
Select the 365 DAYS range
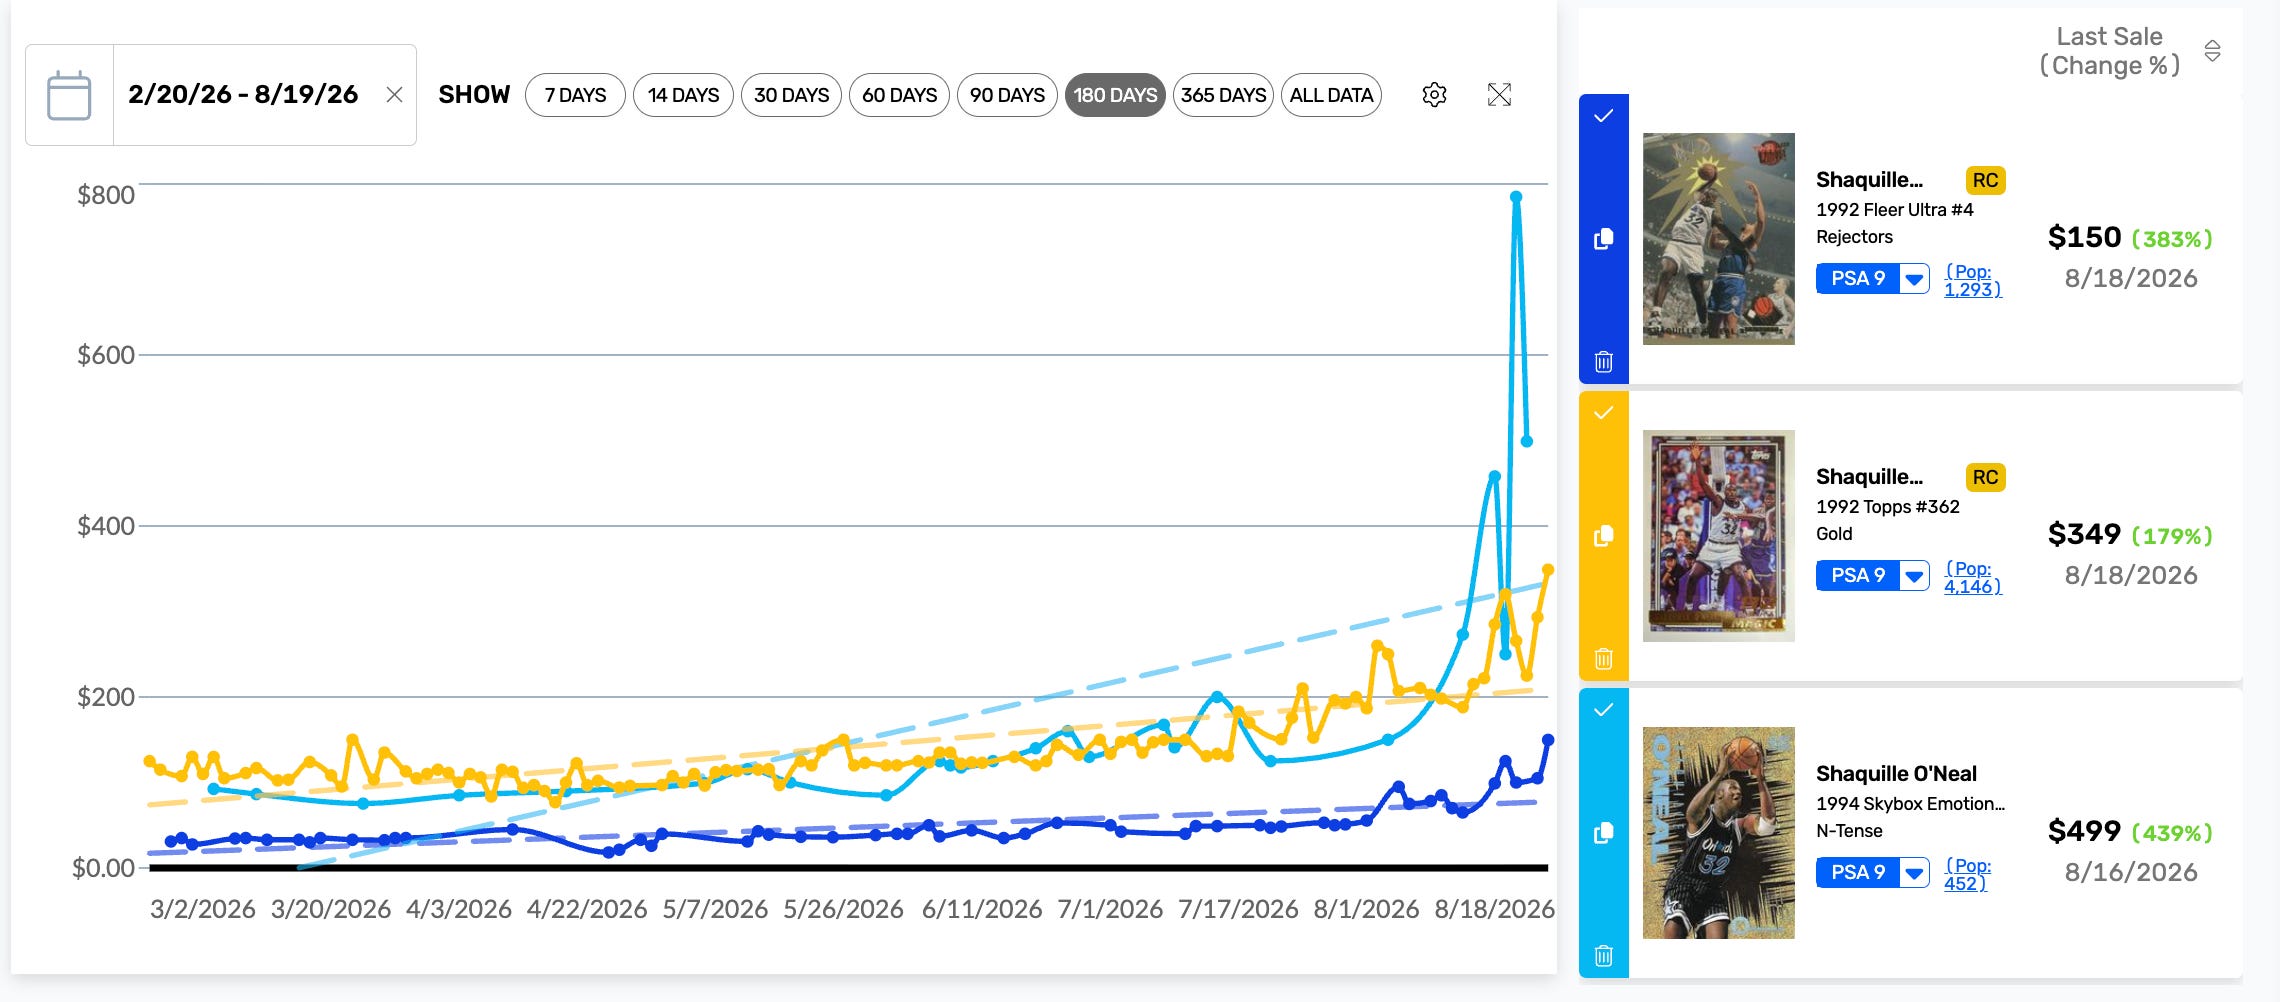(x=1223, y=95)
